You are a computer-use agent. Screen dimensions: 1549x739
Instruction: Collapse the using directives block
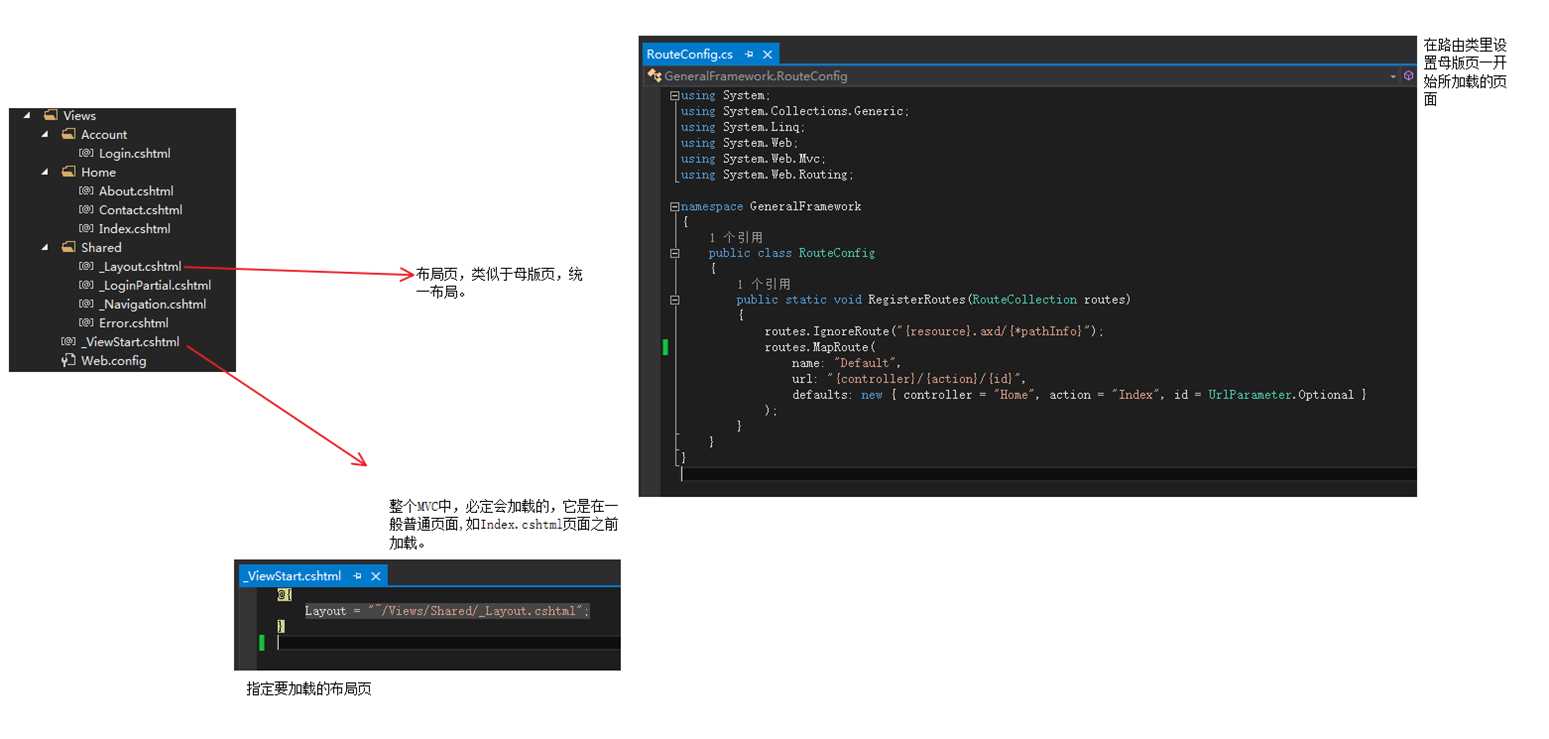click(675, 96)
